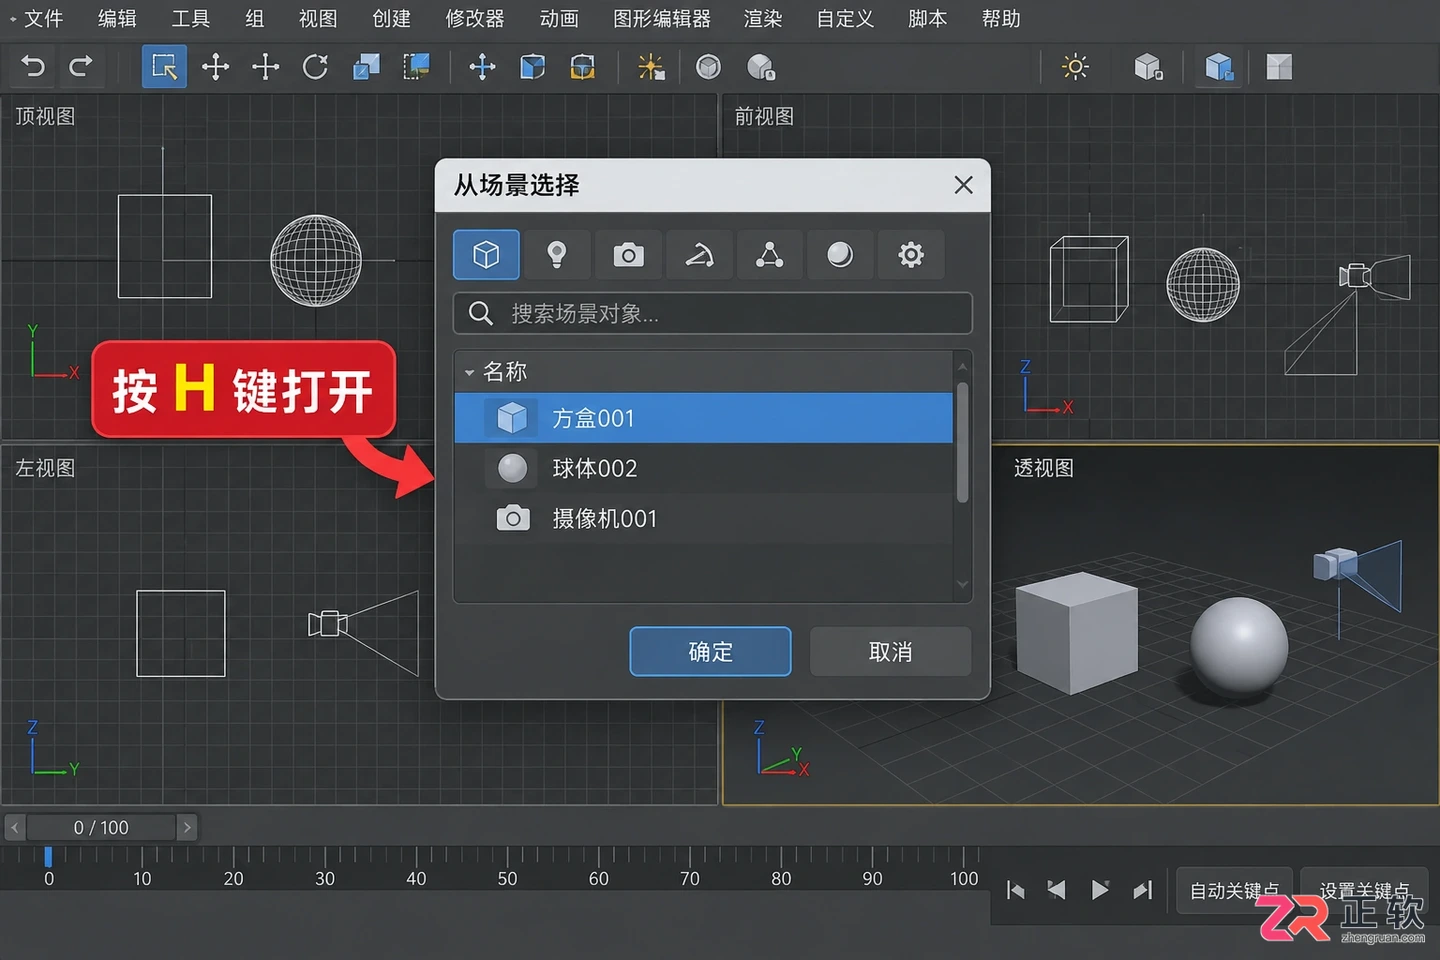Pick the dashed-rectangle region selection tool

tap(416, 67)
